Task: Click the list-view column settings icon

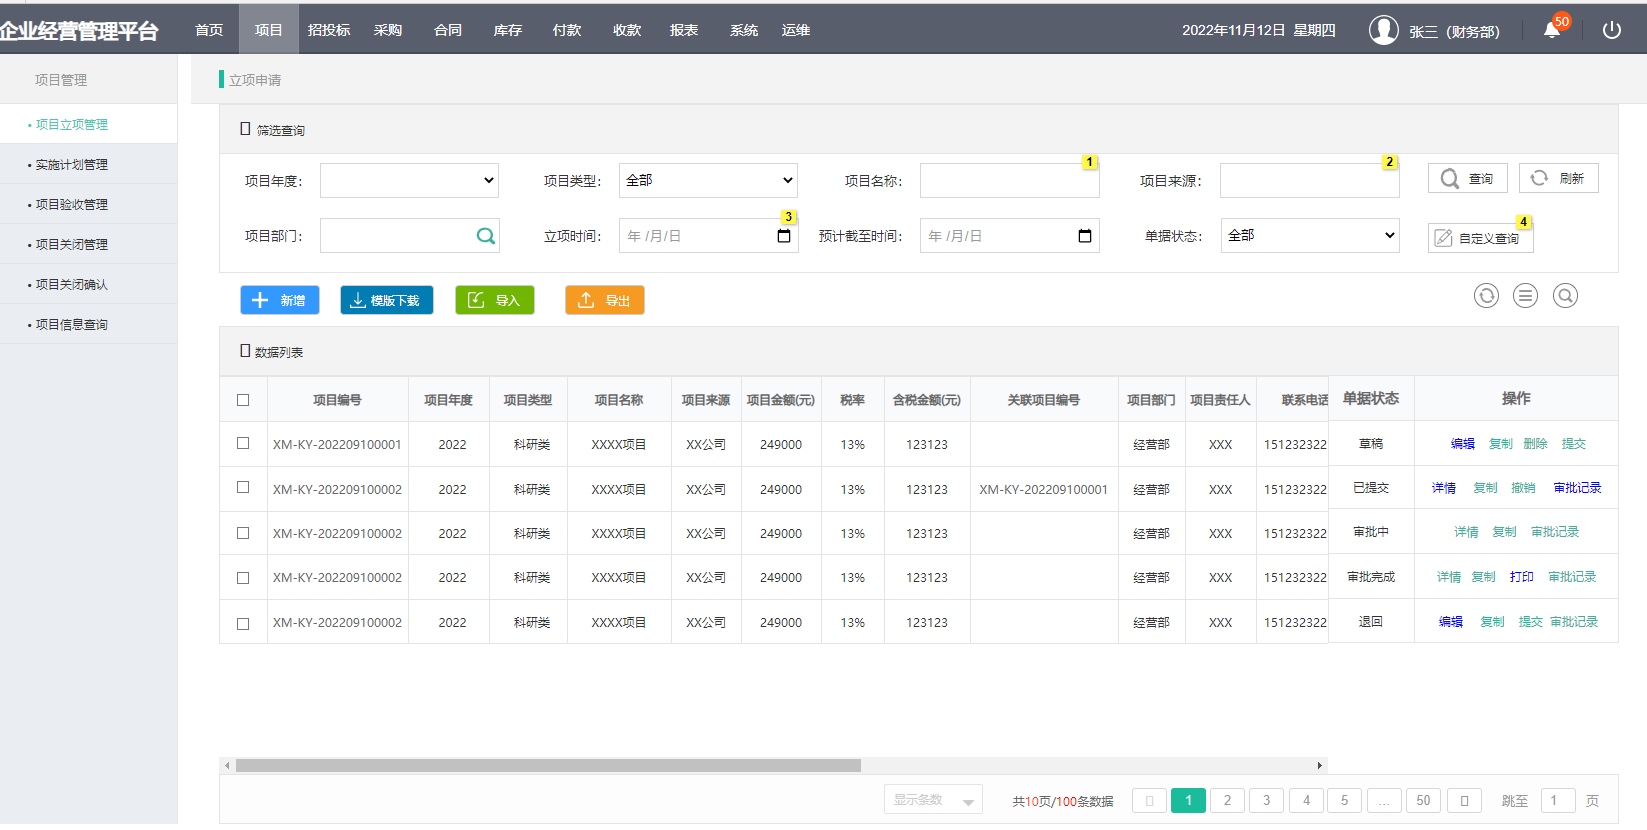Action: 1525,296
